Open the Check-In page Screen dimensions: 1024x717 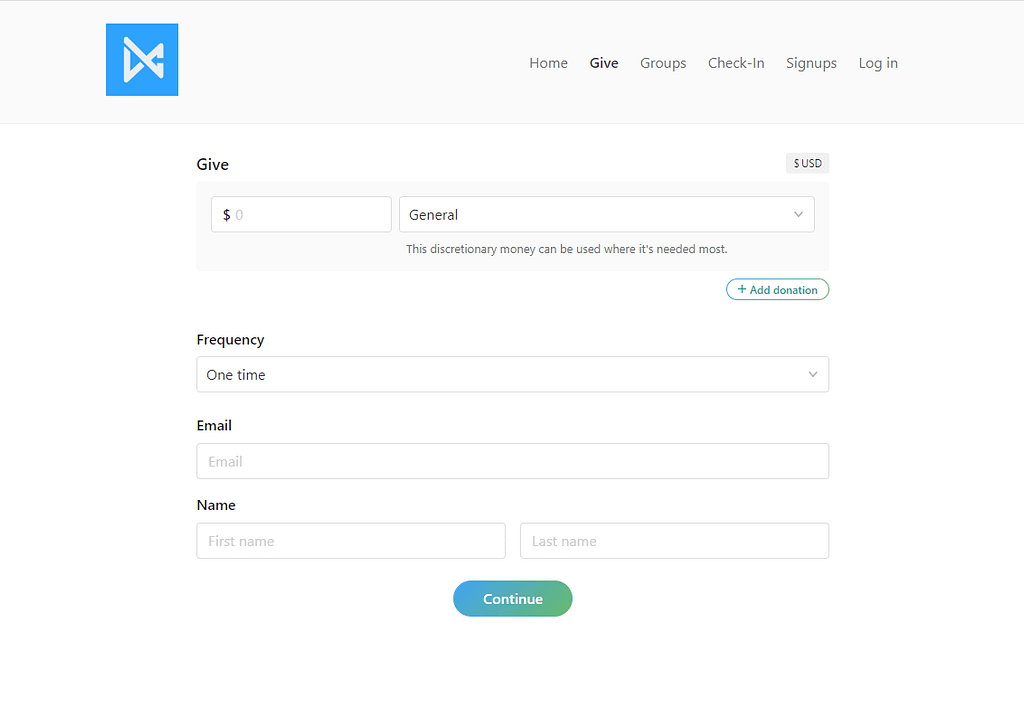click(736, 63)
